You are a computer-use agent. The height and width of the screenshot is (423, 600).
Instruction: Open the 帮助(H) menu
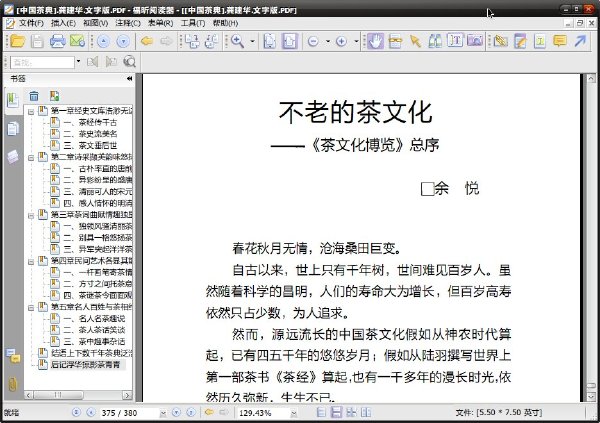tap(225, 23)
